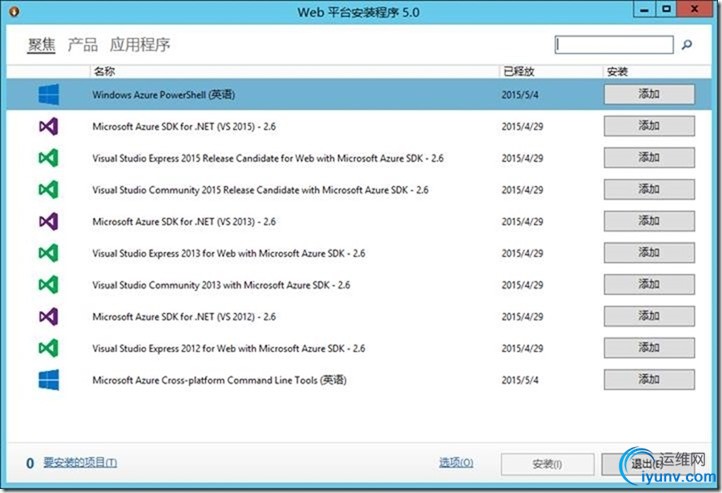
Task: Click the Windows logo icon beside Windows Azure PowerShell
Action: click(x=48, y=94)
